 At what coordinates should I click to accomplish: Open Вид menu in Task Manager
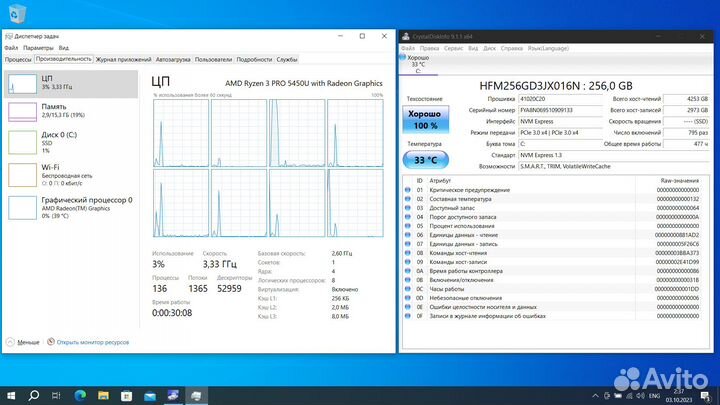tap(63, 48)
